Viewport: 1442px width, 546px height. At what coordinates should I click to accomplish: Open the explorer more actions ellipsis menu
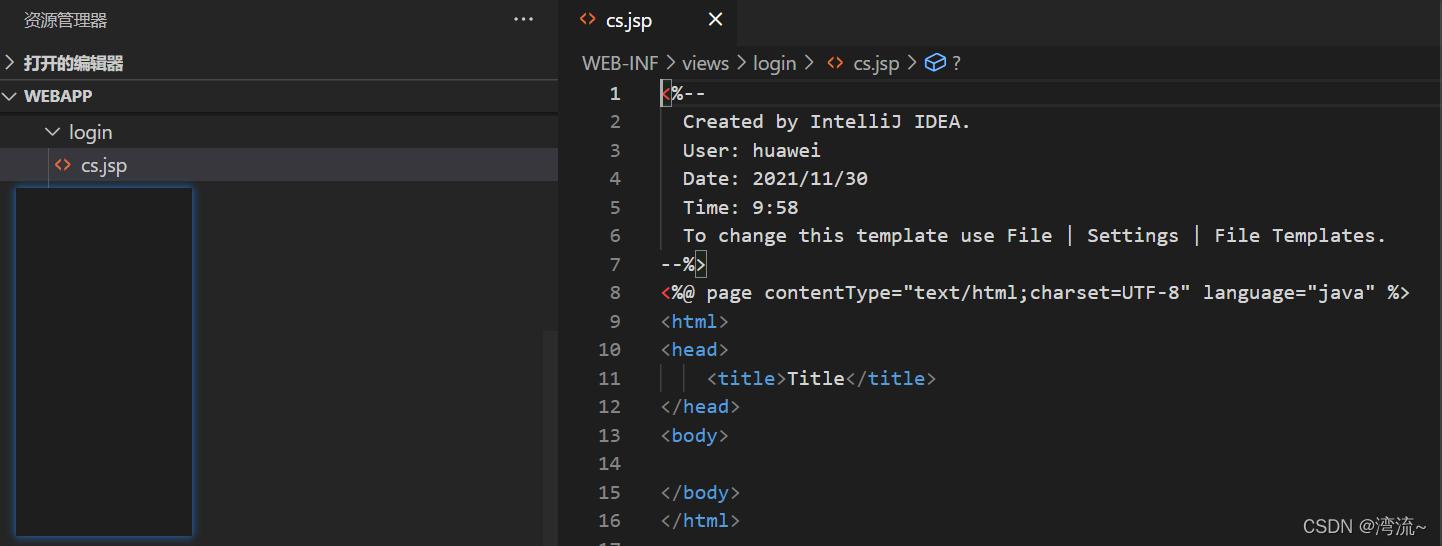[x=523, y=19]
